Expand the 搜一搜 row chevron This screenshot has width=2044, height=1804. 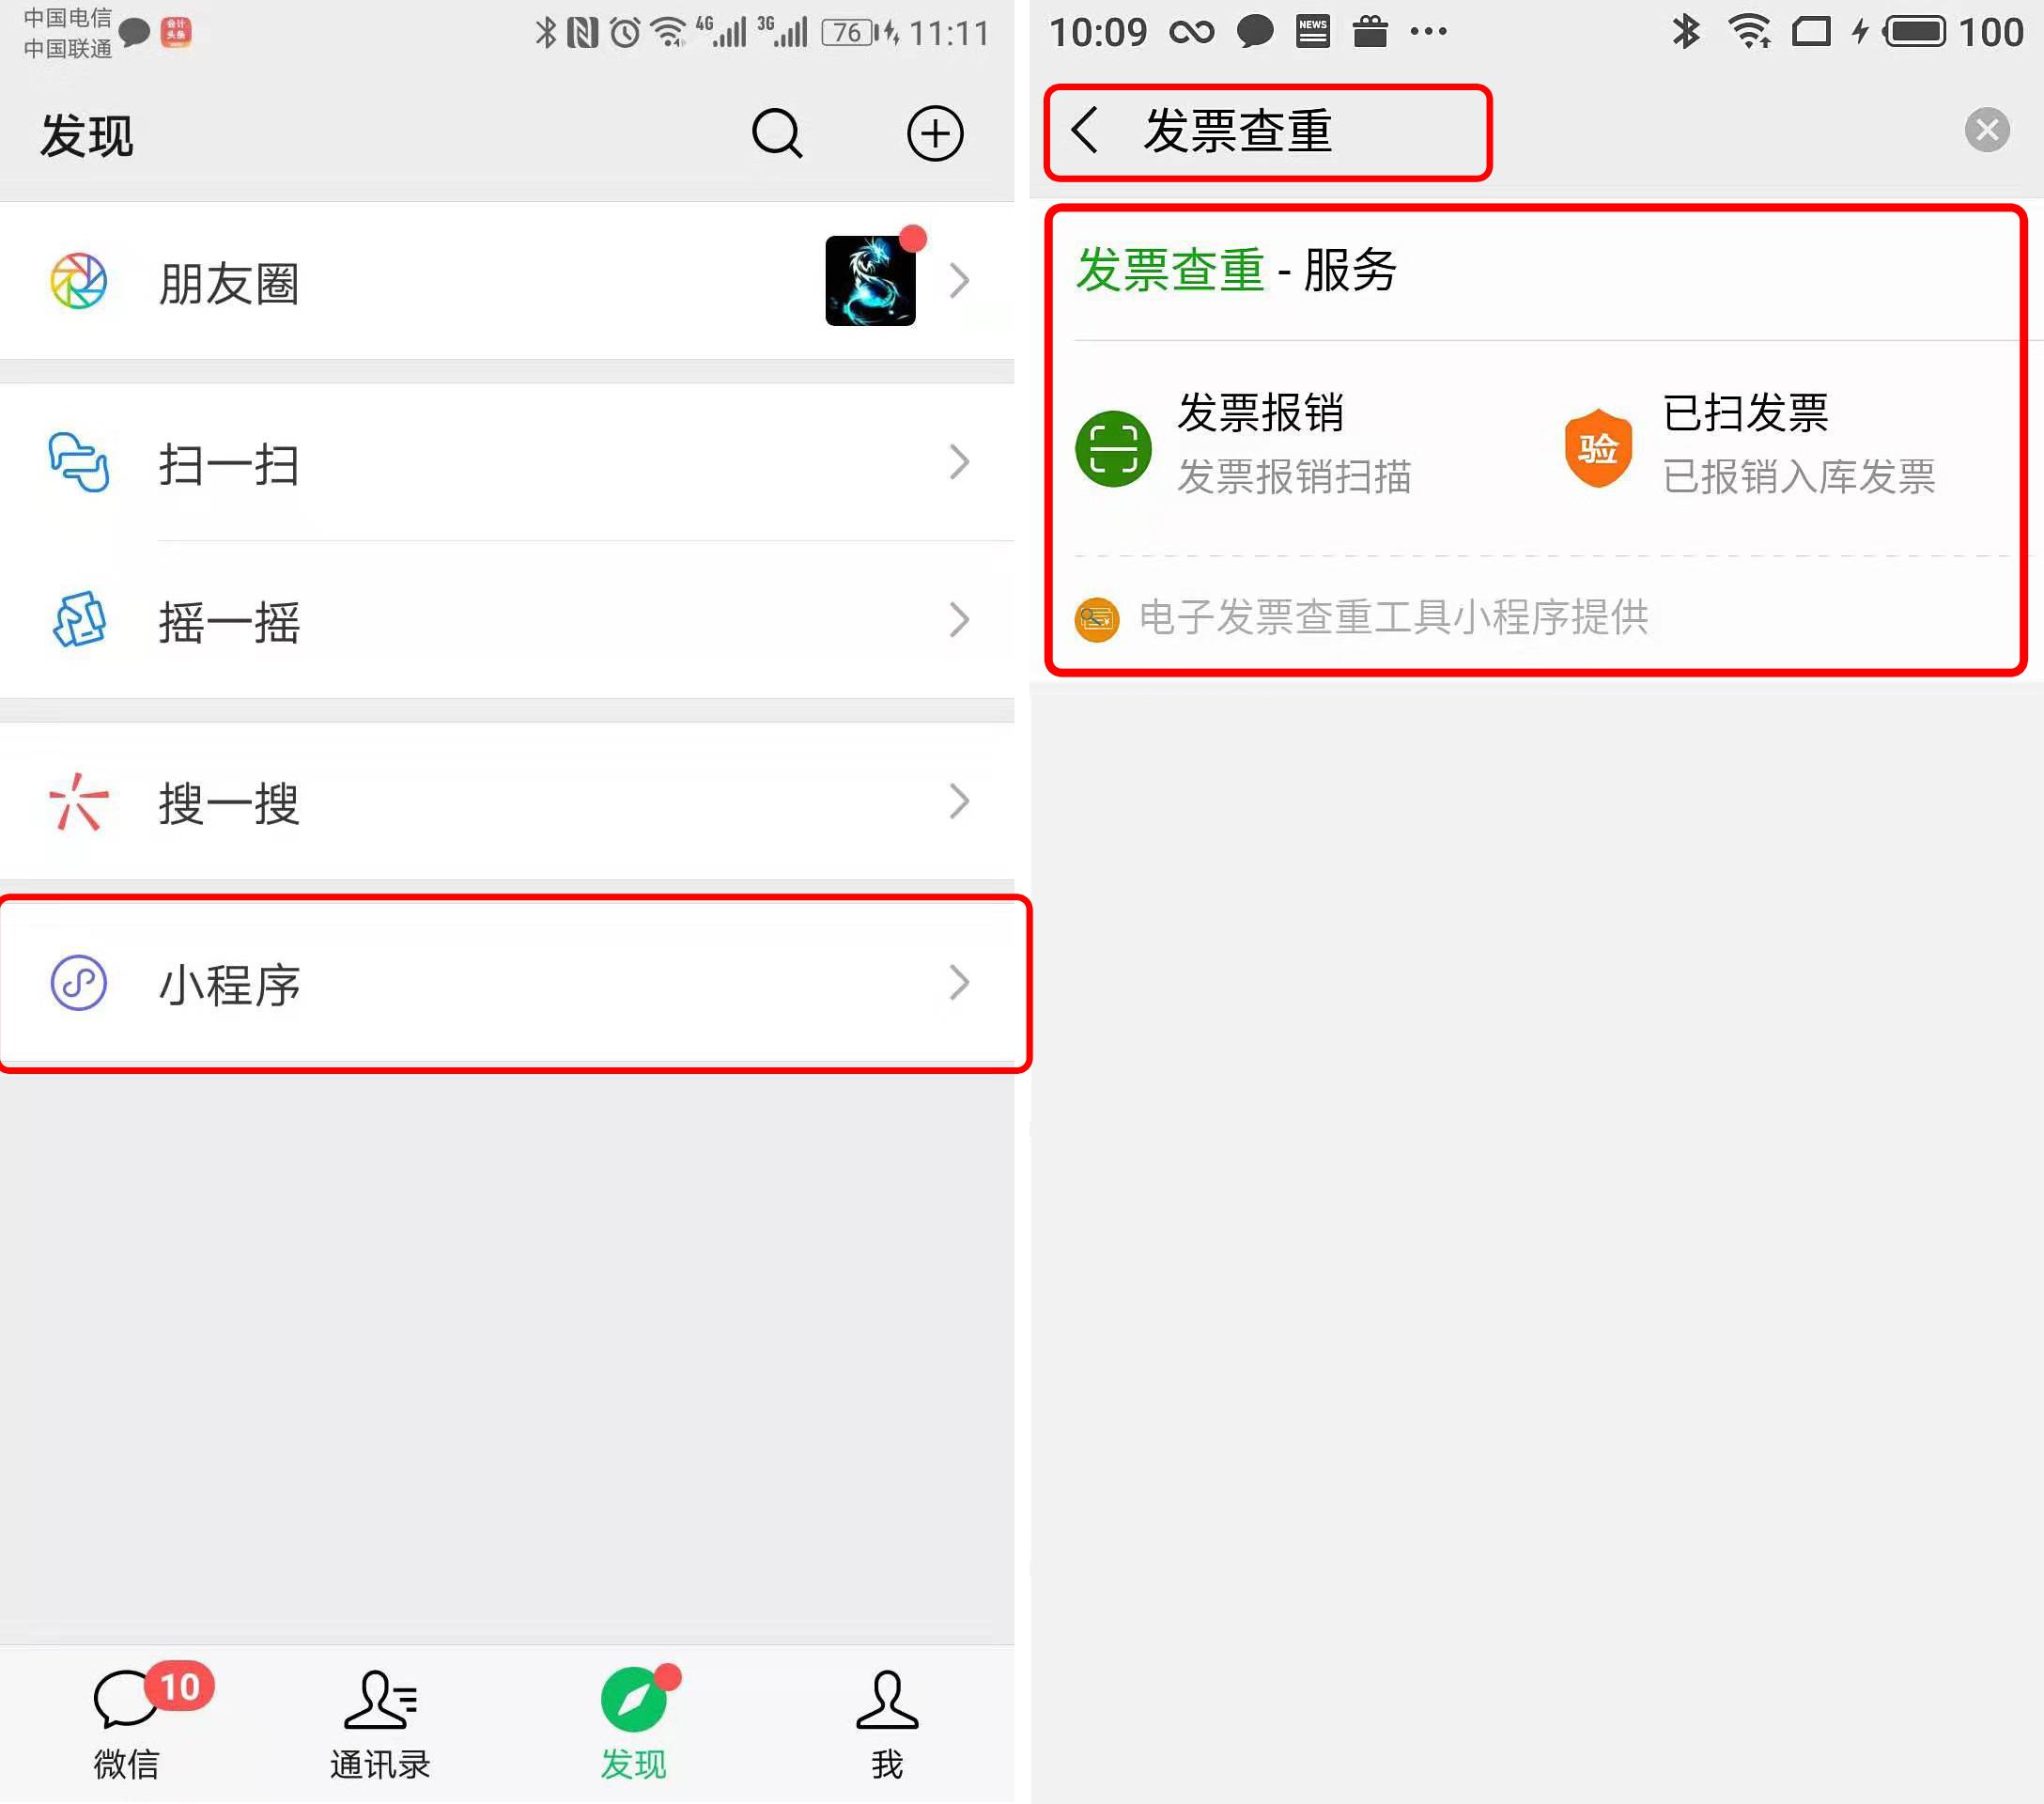coord(959,802)
